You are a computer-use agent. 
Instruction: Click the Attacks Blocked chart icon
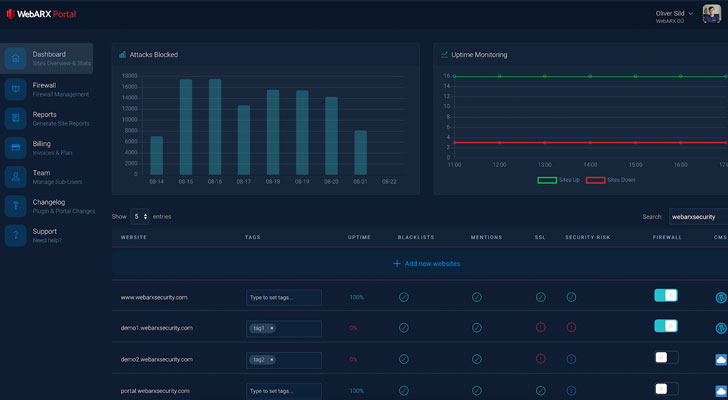pos(122,55)
